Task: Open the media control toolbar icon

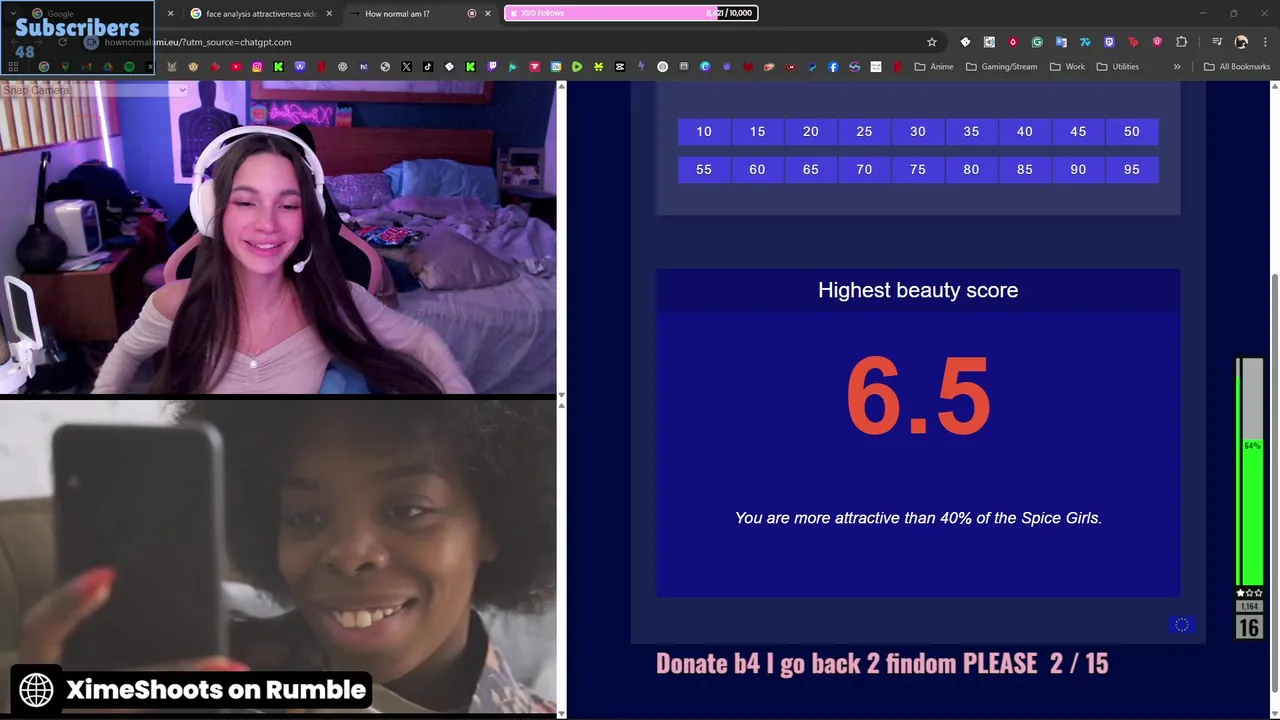Action: click(1217, 42)
